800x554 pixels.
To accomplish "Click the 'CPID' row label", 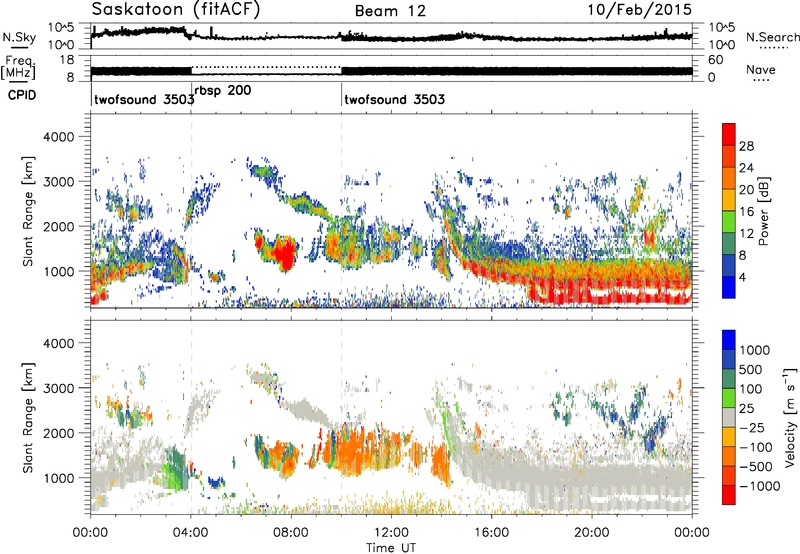I will coord(22,95).
